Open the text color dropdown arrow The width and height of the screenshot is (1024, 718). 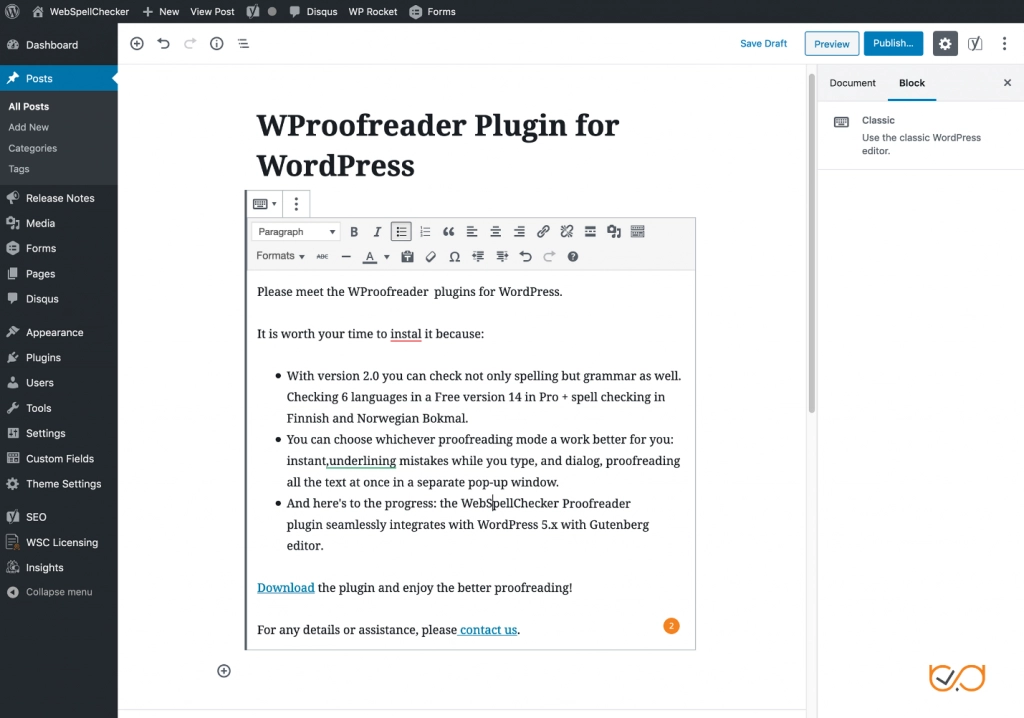click(x=387, y=257)
